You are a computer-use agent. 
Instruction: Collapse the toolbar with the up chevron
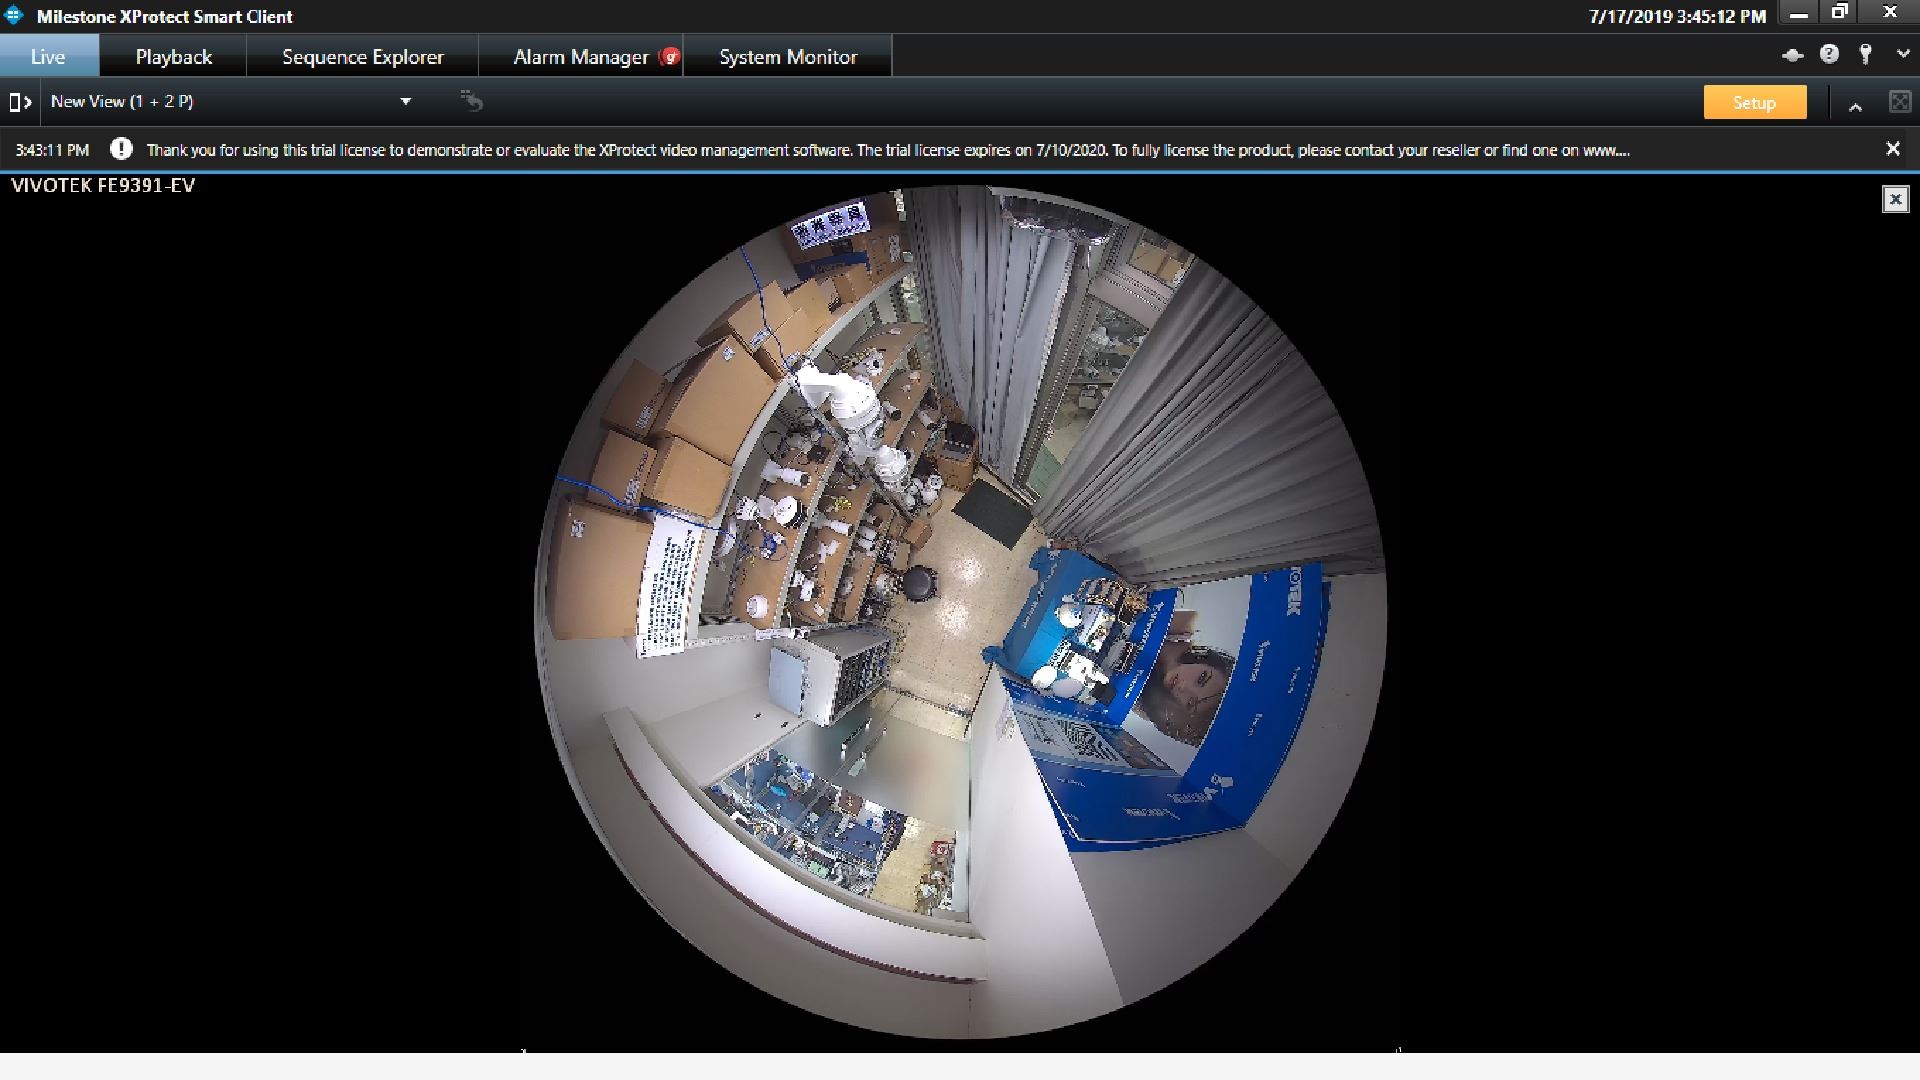(x=1855, y=105)
